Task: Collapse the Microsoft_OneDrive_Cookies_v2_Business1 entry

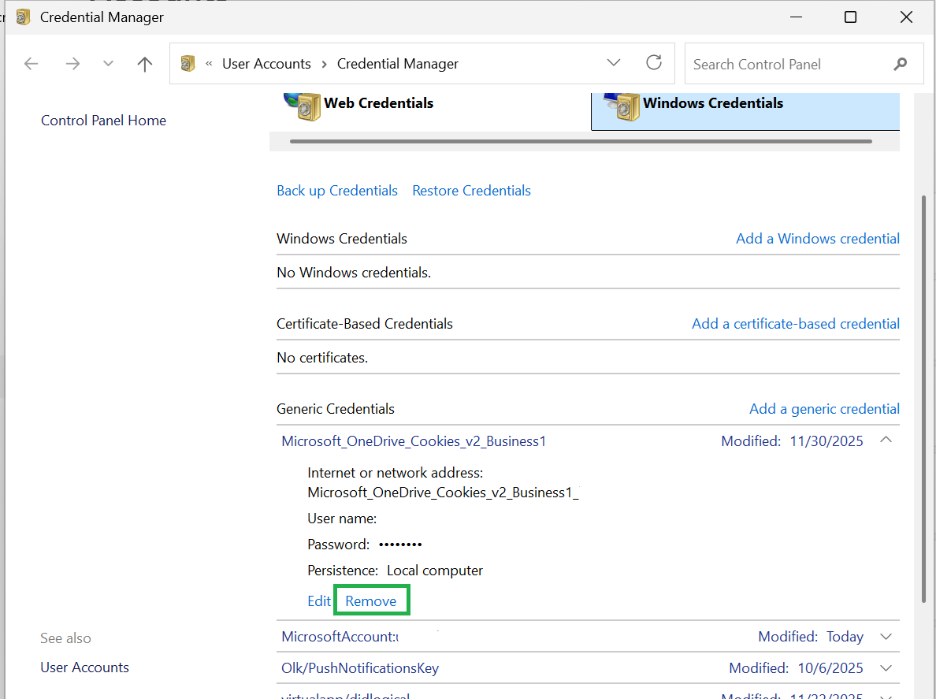Action: 886,440
